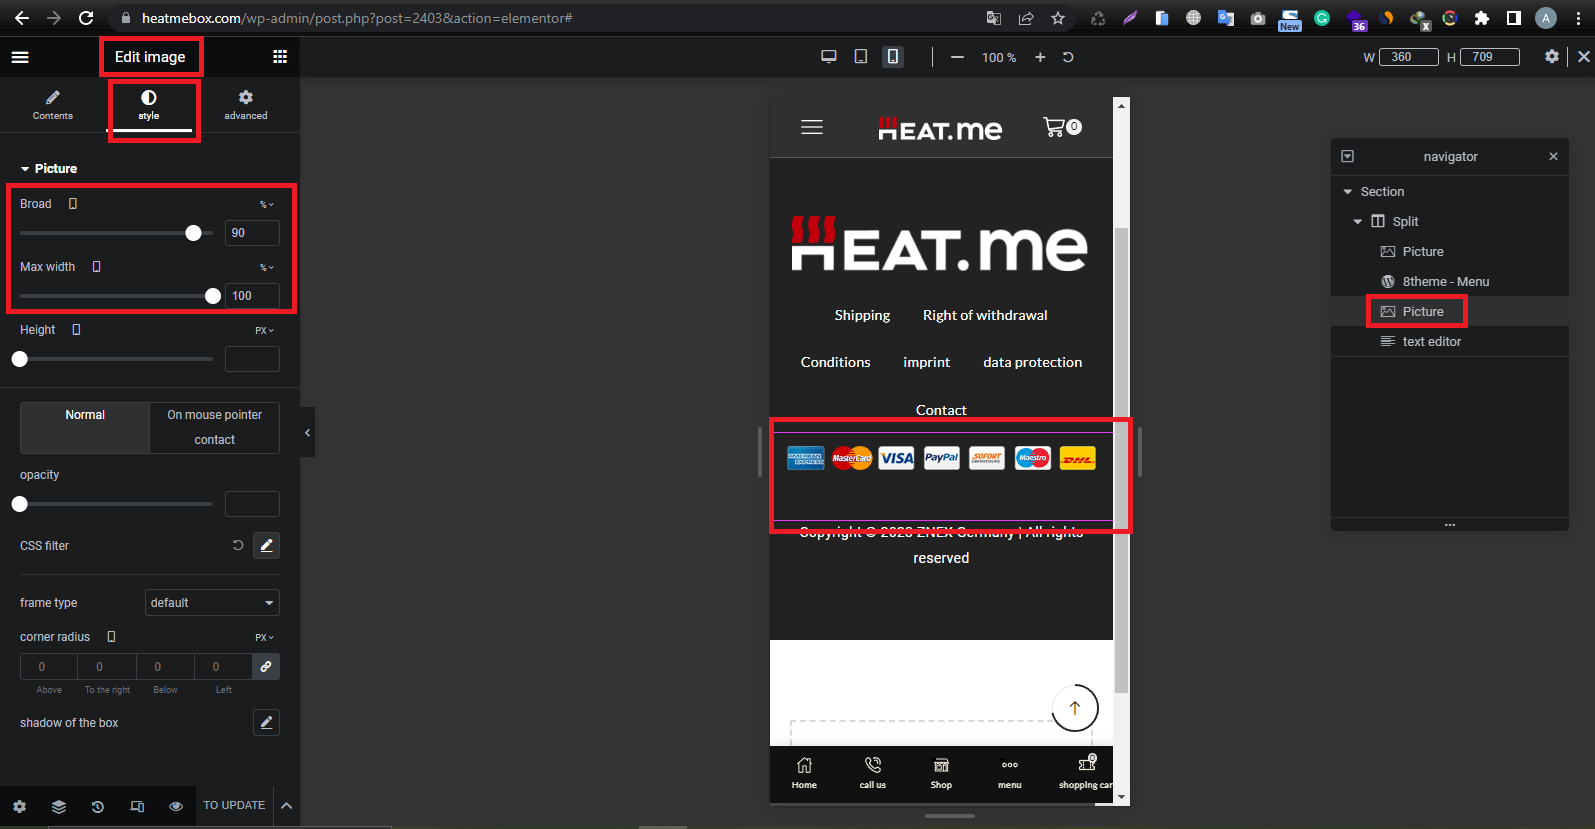Screen dimensions: 1595x829
Task: Zoom in the preview with plus
Action: (x=1040, y=57)
